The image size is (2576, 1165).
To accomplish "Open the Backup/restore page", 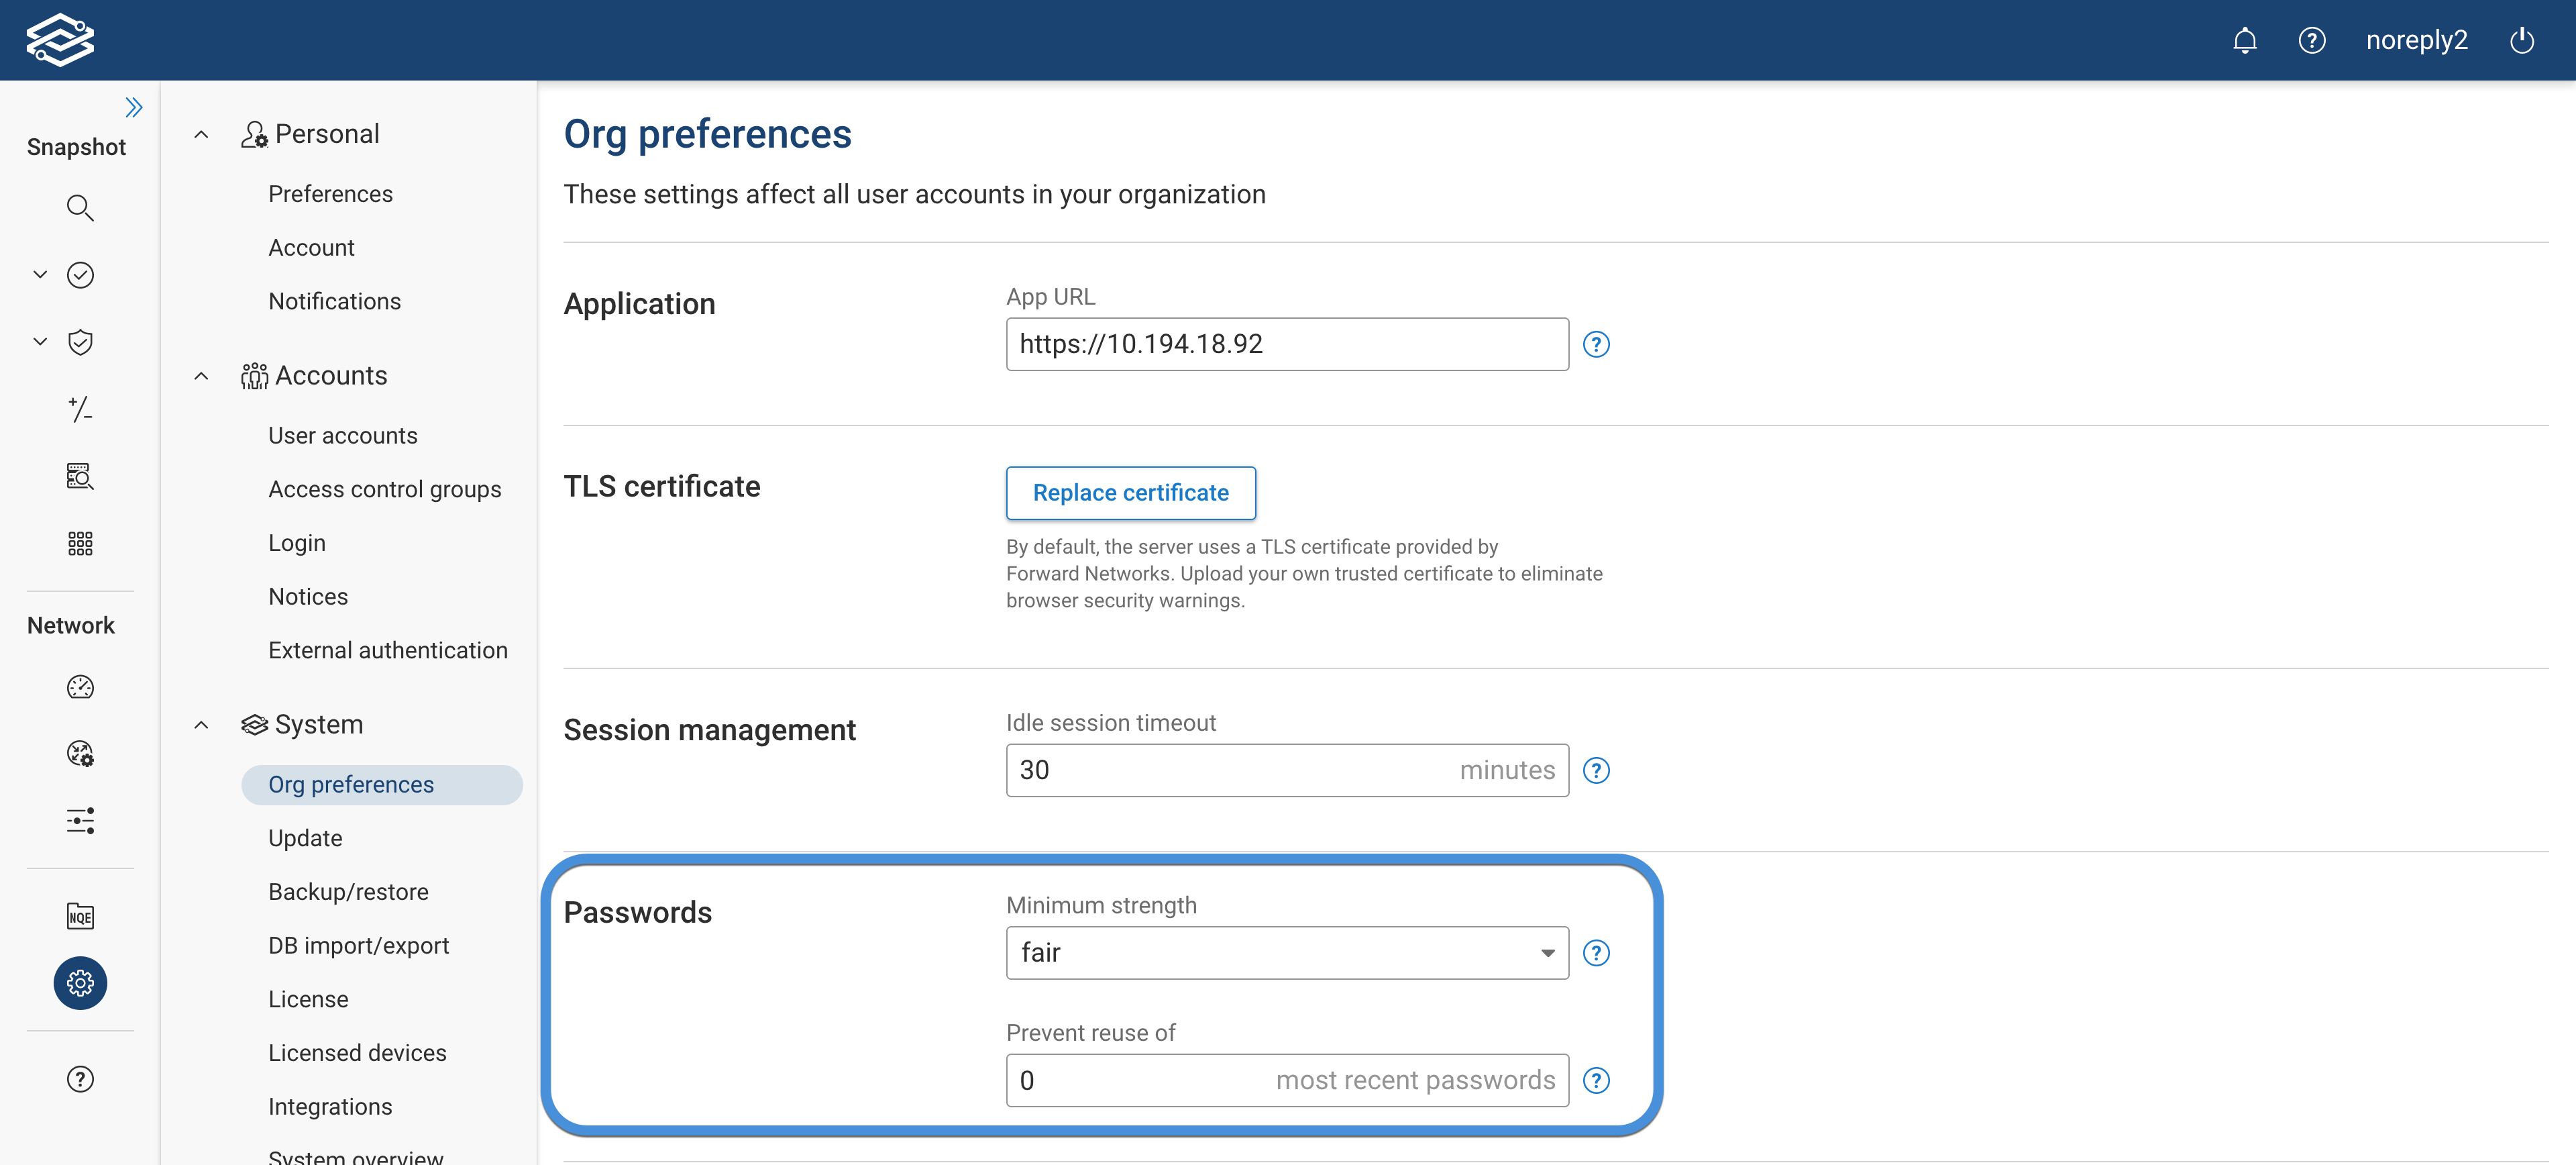I will [x=348, y=891].
